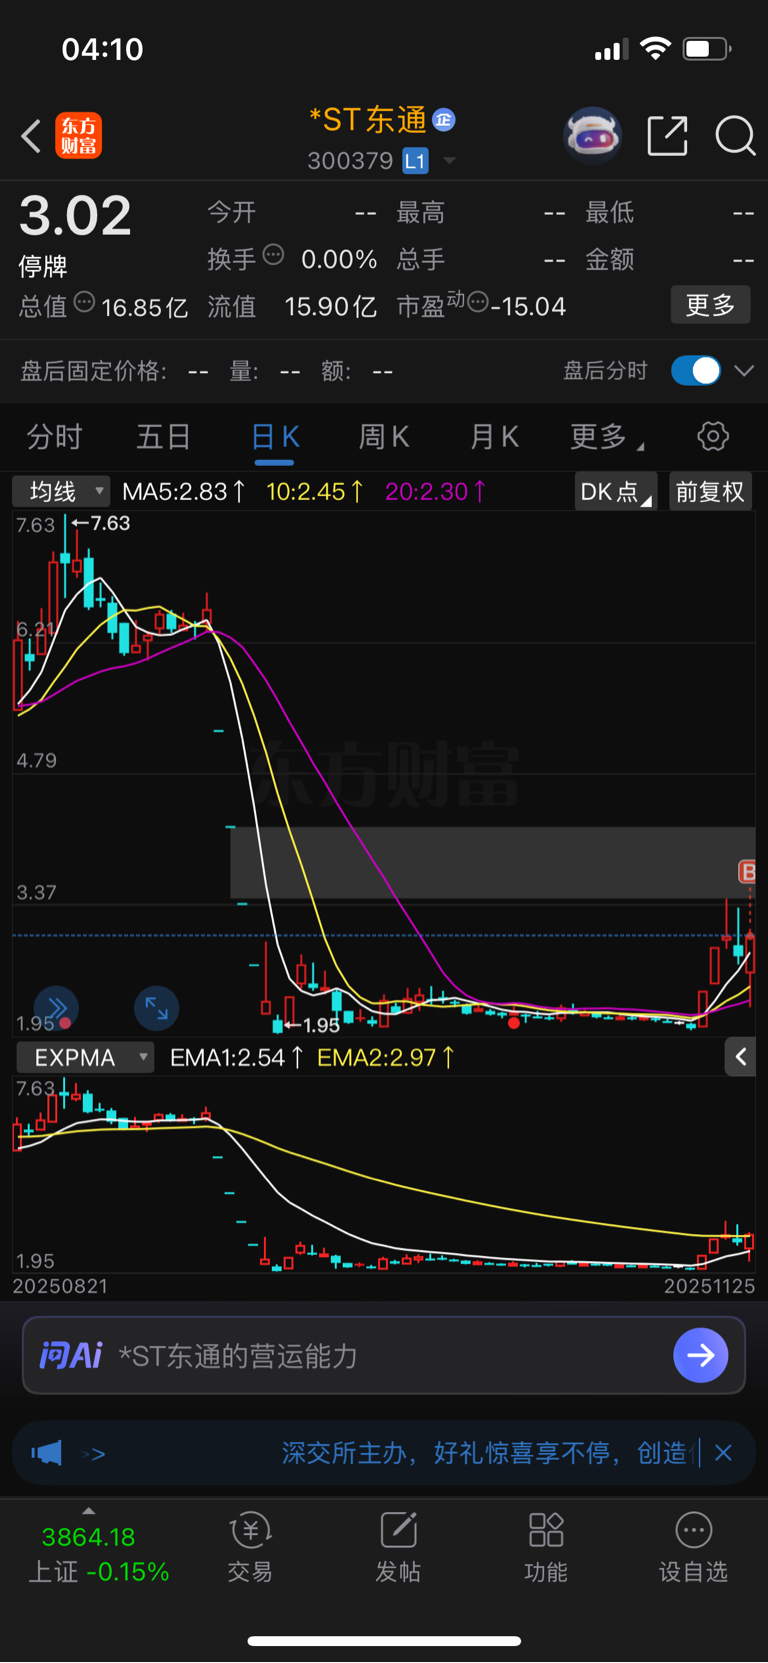
Task: Open 均线 indicator dropdown
Action: tap(61, 491)
